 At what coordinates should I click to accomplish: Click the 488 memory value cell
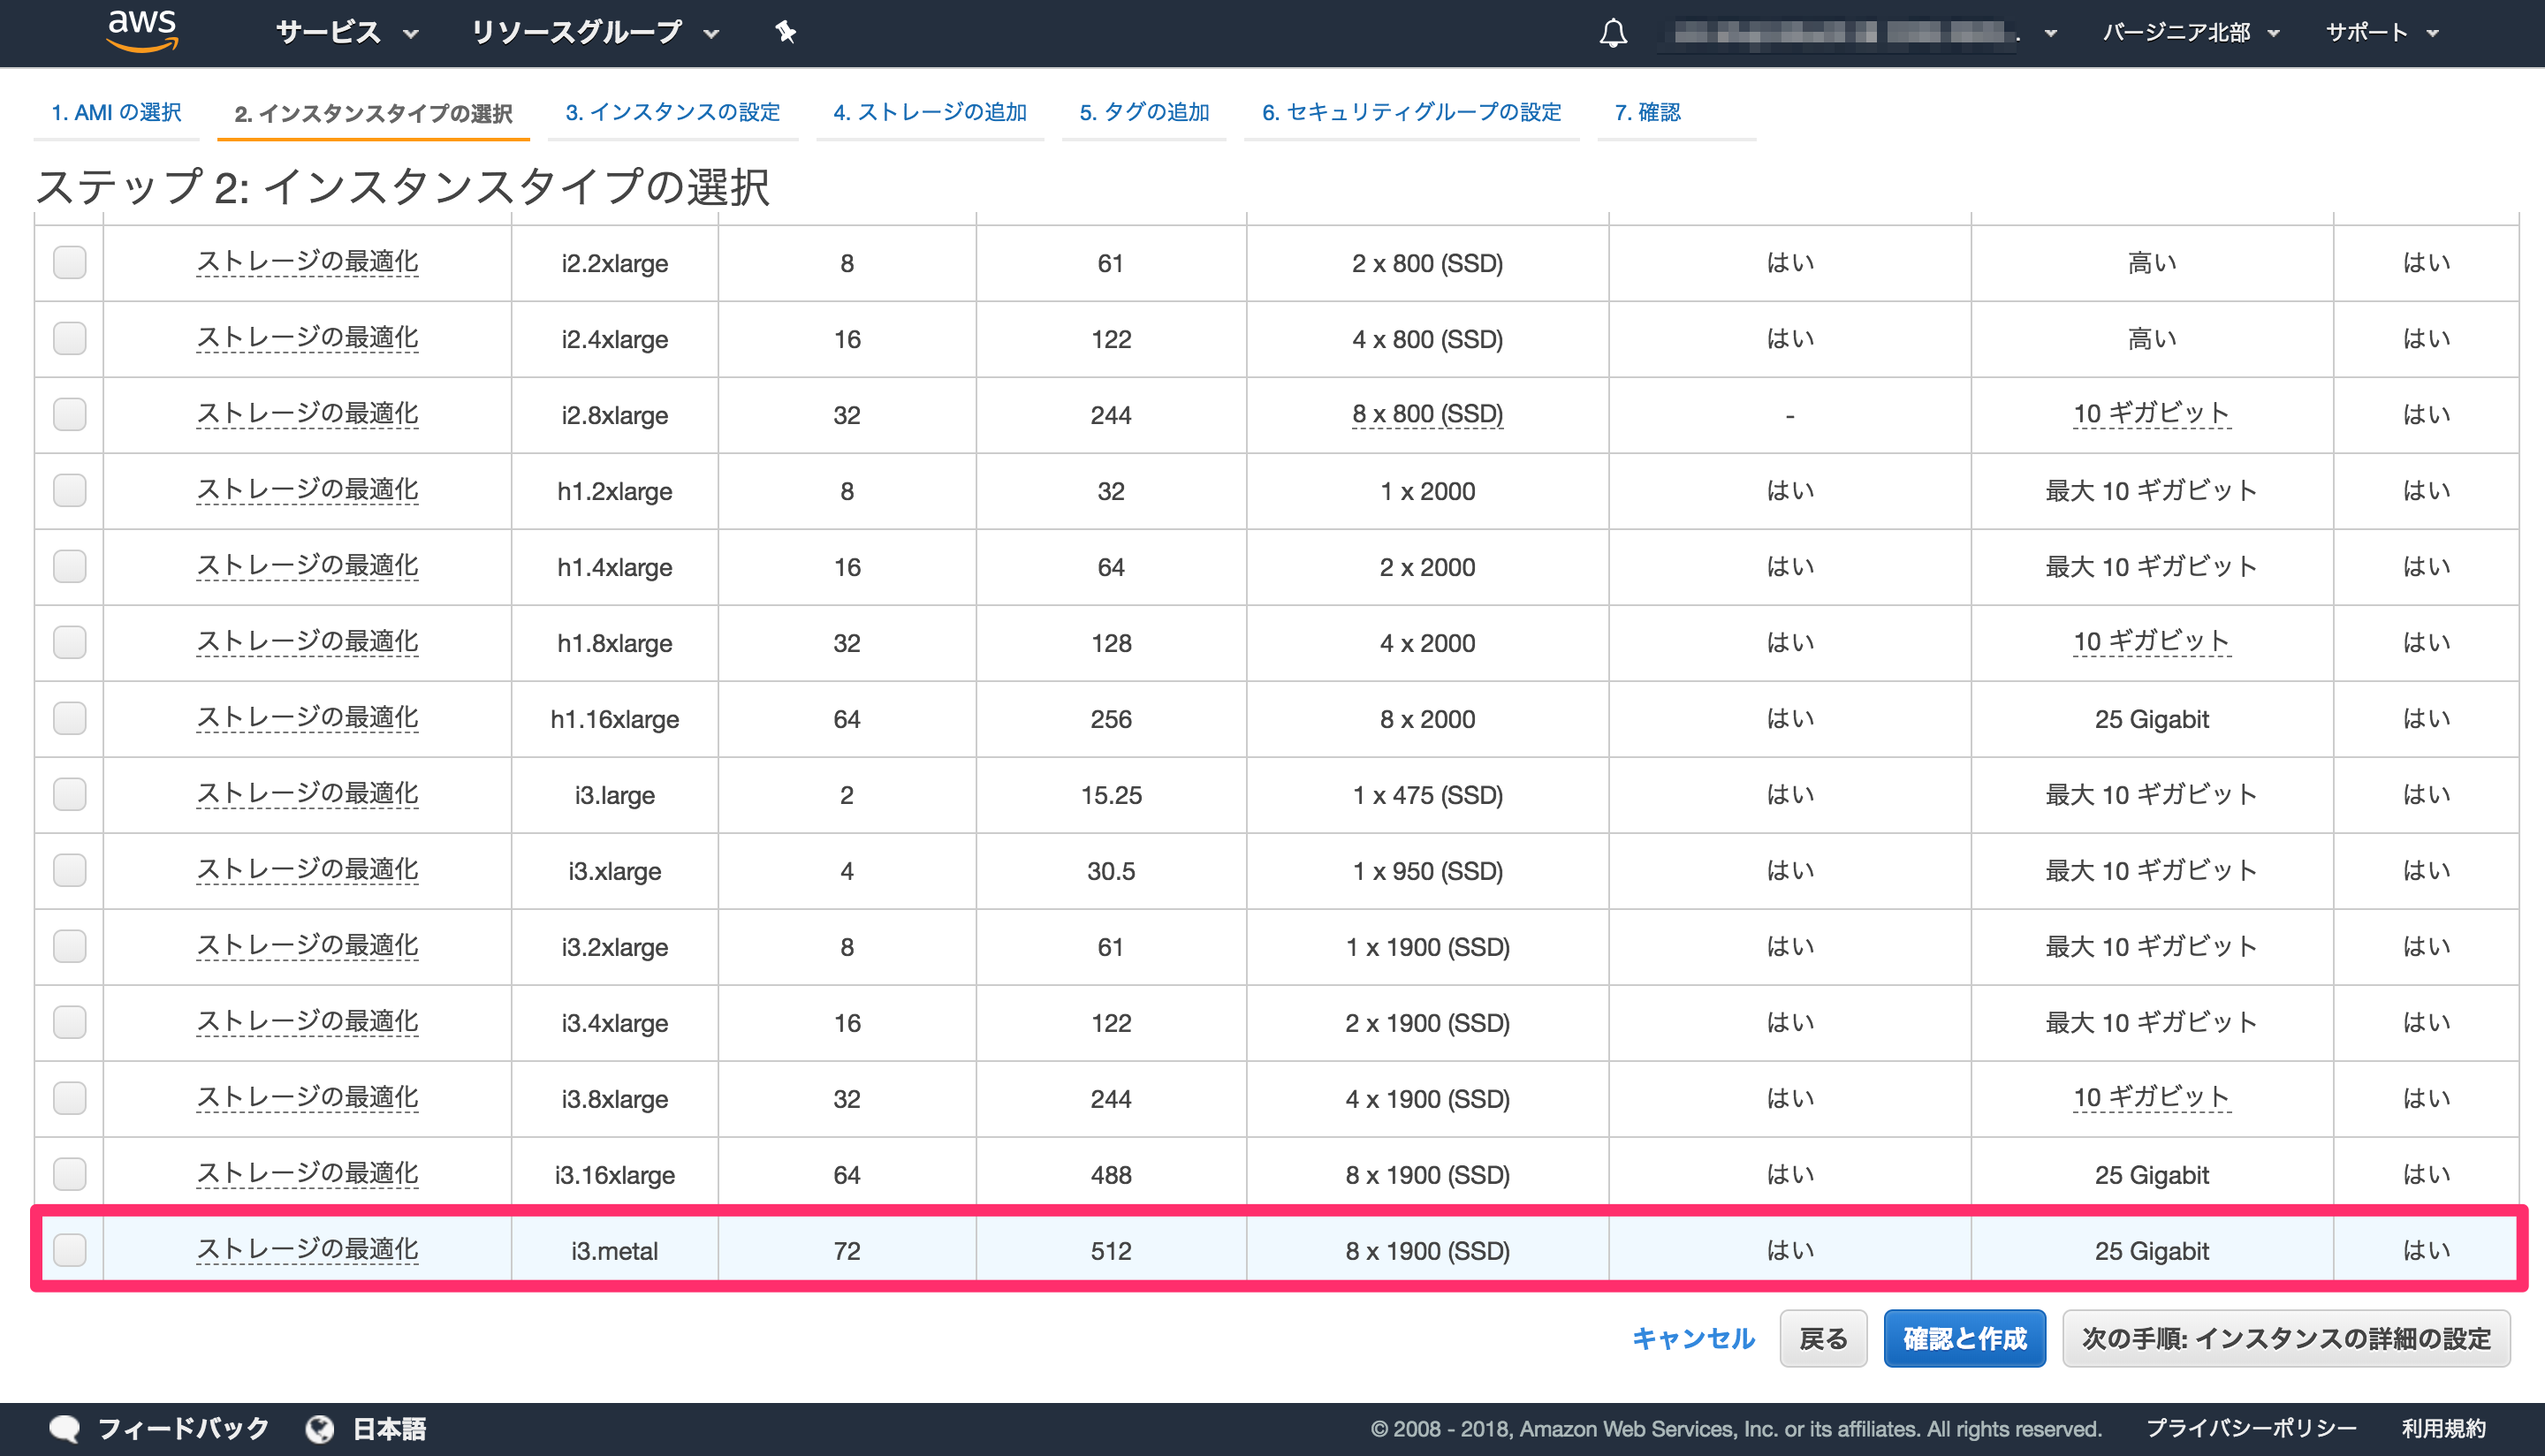(1111, 1175)
